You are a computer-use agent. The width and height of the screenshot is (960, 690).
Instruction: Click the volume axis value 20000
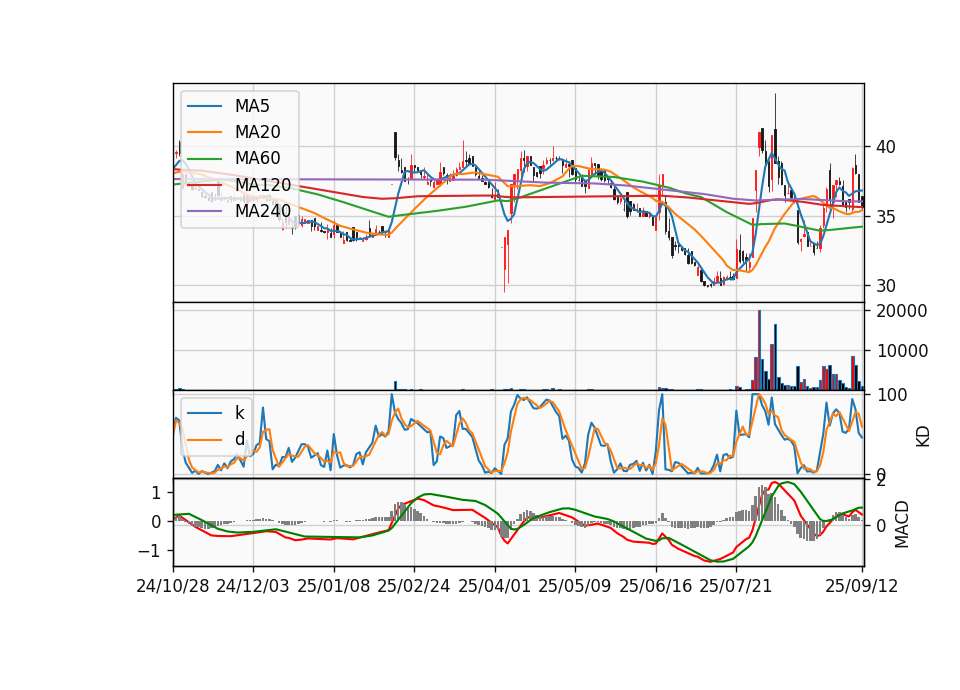tap(902, 311)
